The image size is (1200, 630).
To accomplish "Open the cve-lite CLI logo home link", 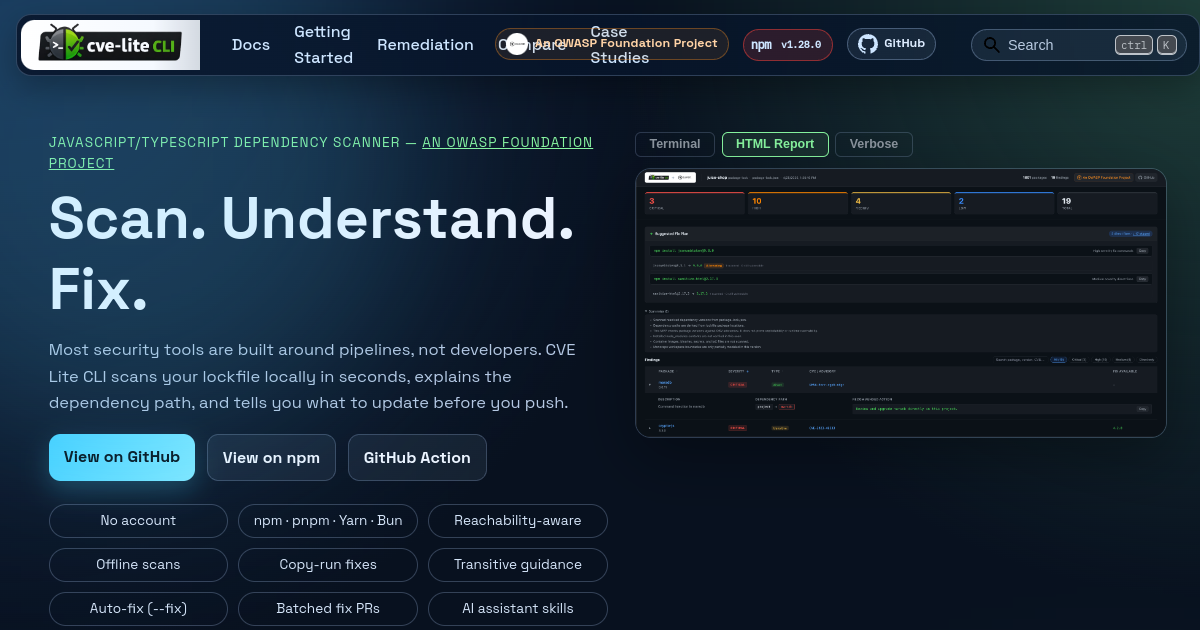I will 110,45.
